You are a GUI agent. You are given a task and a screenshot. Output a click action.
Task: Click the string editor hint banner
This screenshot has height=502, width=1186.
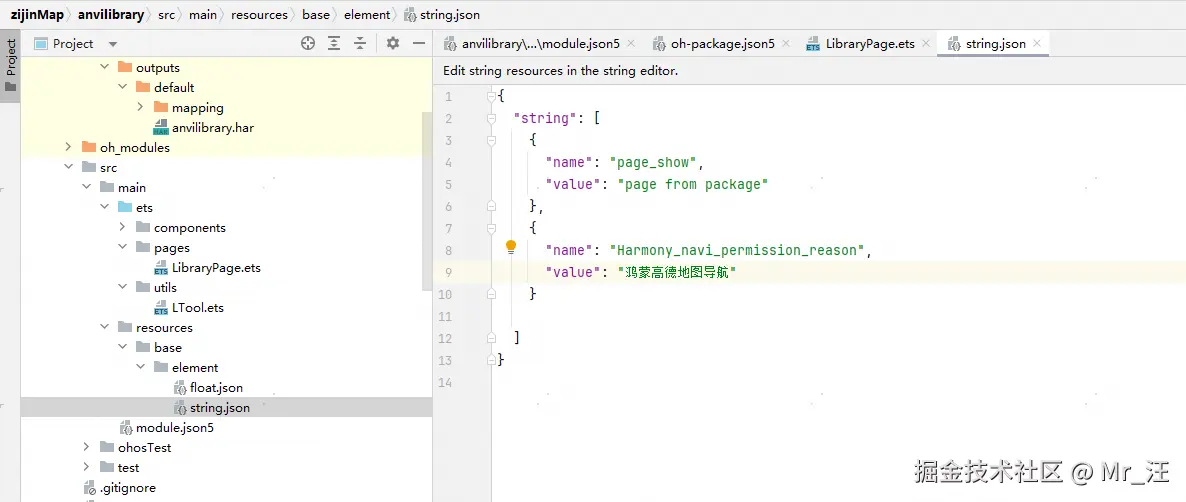[x=560, y=71]
